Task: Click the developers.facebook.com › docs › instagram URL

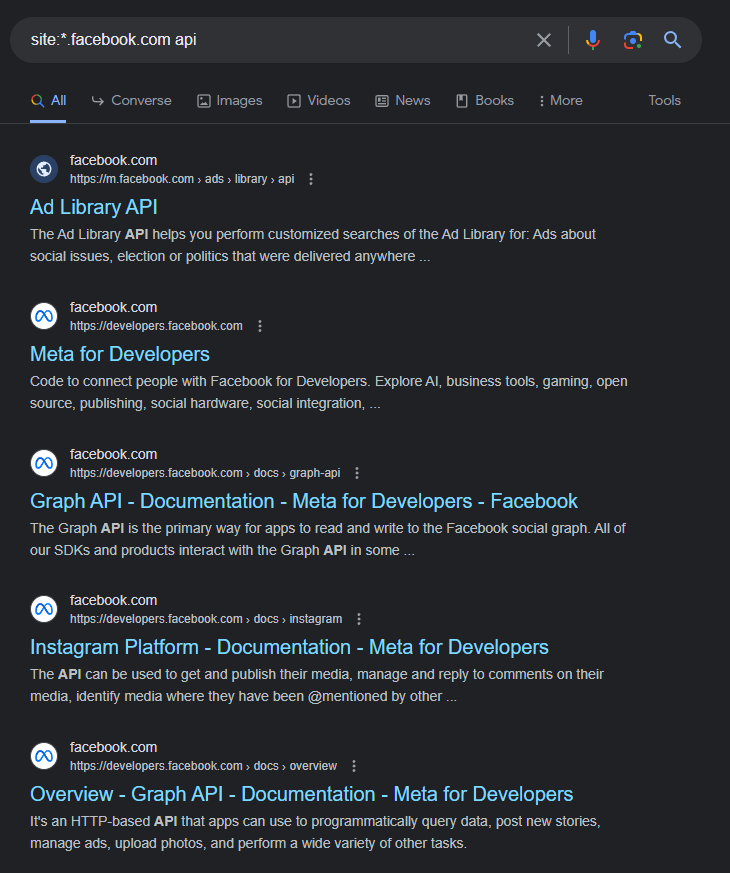Action: pyautogui.click(x=206, y=619)
